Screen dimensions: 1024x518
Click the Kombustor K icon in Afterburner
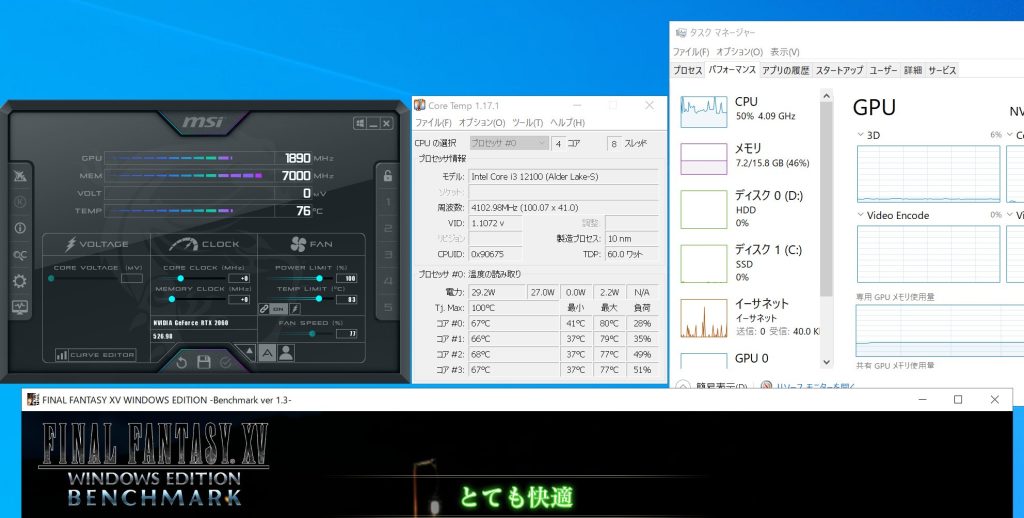coord(20,202)
